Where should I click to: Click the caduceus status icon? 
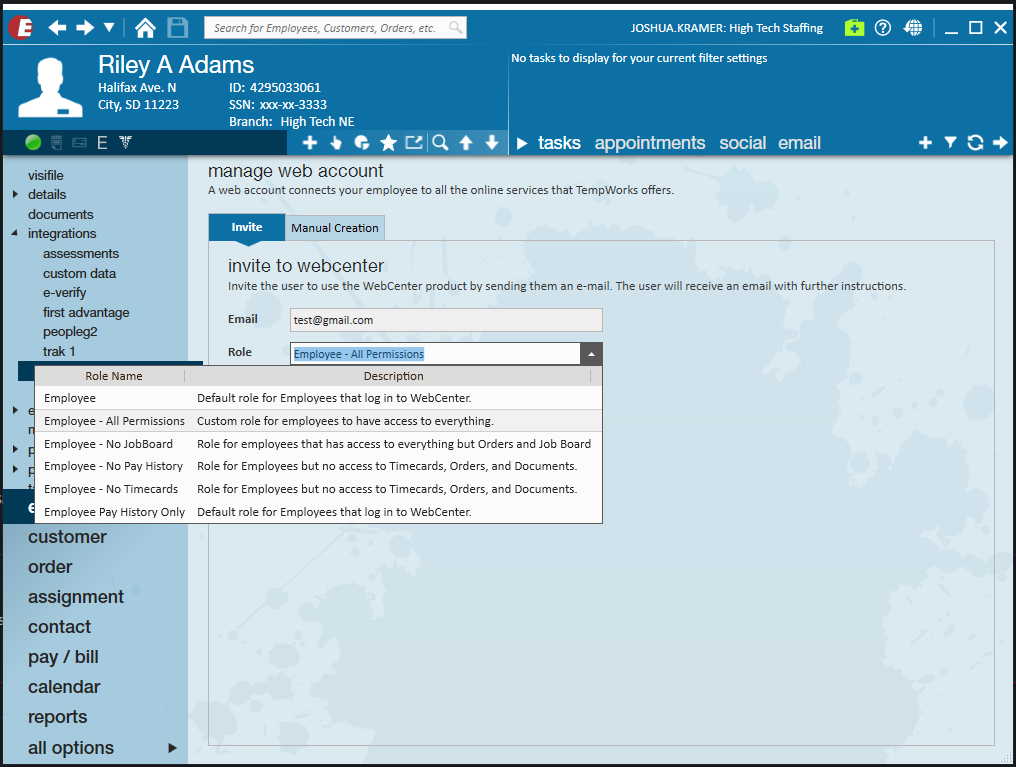pos(126,143)
